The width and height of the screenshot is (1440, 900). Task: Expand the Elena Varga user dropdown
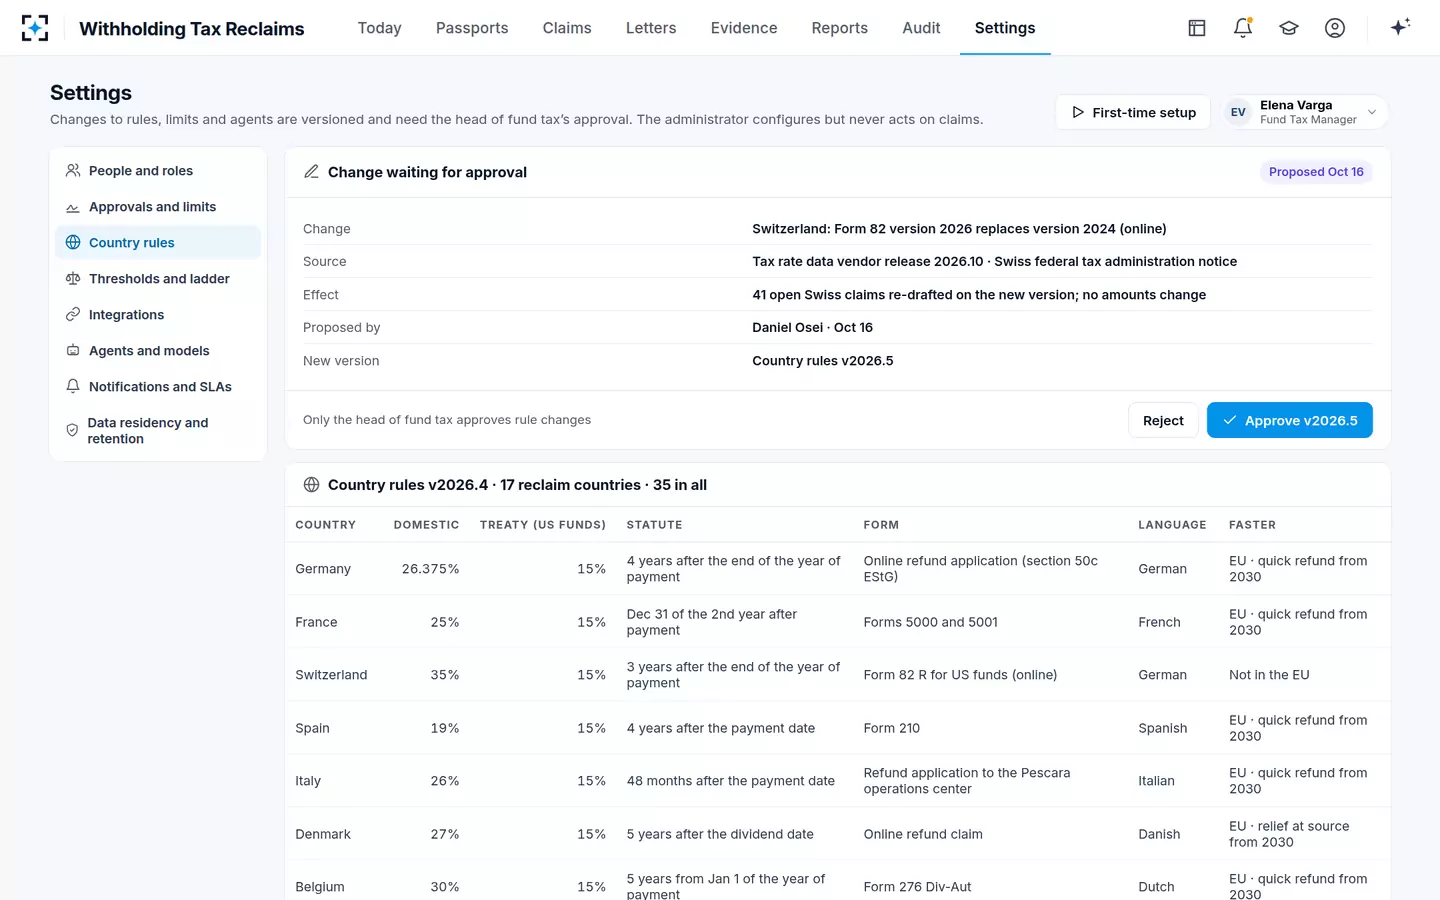pos(1306,112)
